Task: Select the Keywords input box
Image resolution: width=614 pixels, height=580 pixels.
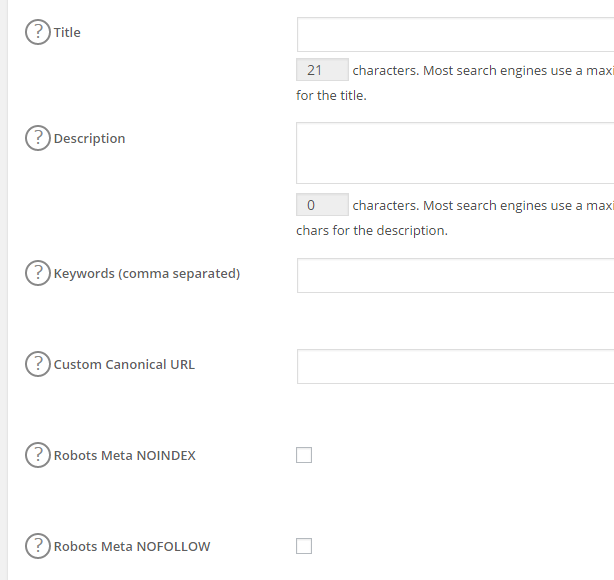Action: 455,275
